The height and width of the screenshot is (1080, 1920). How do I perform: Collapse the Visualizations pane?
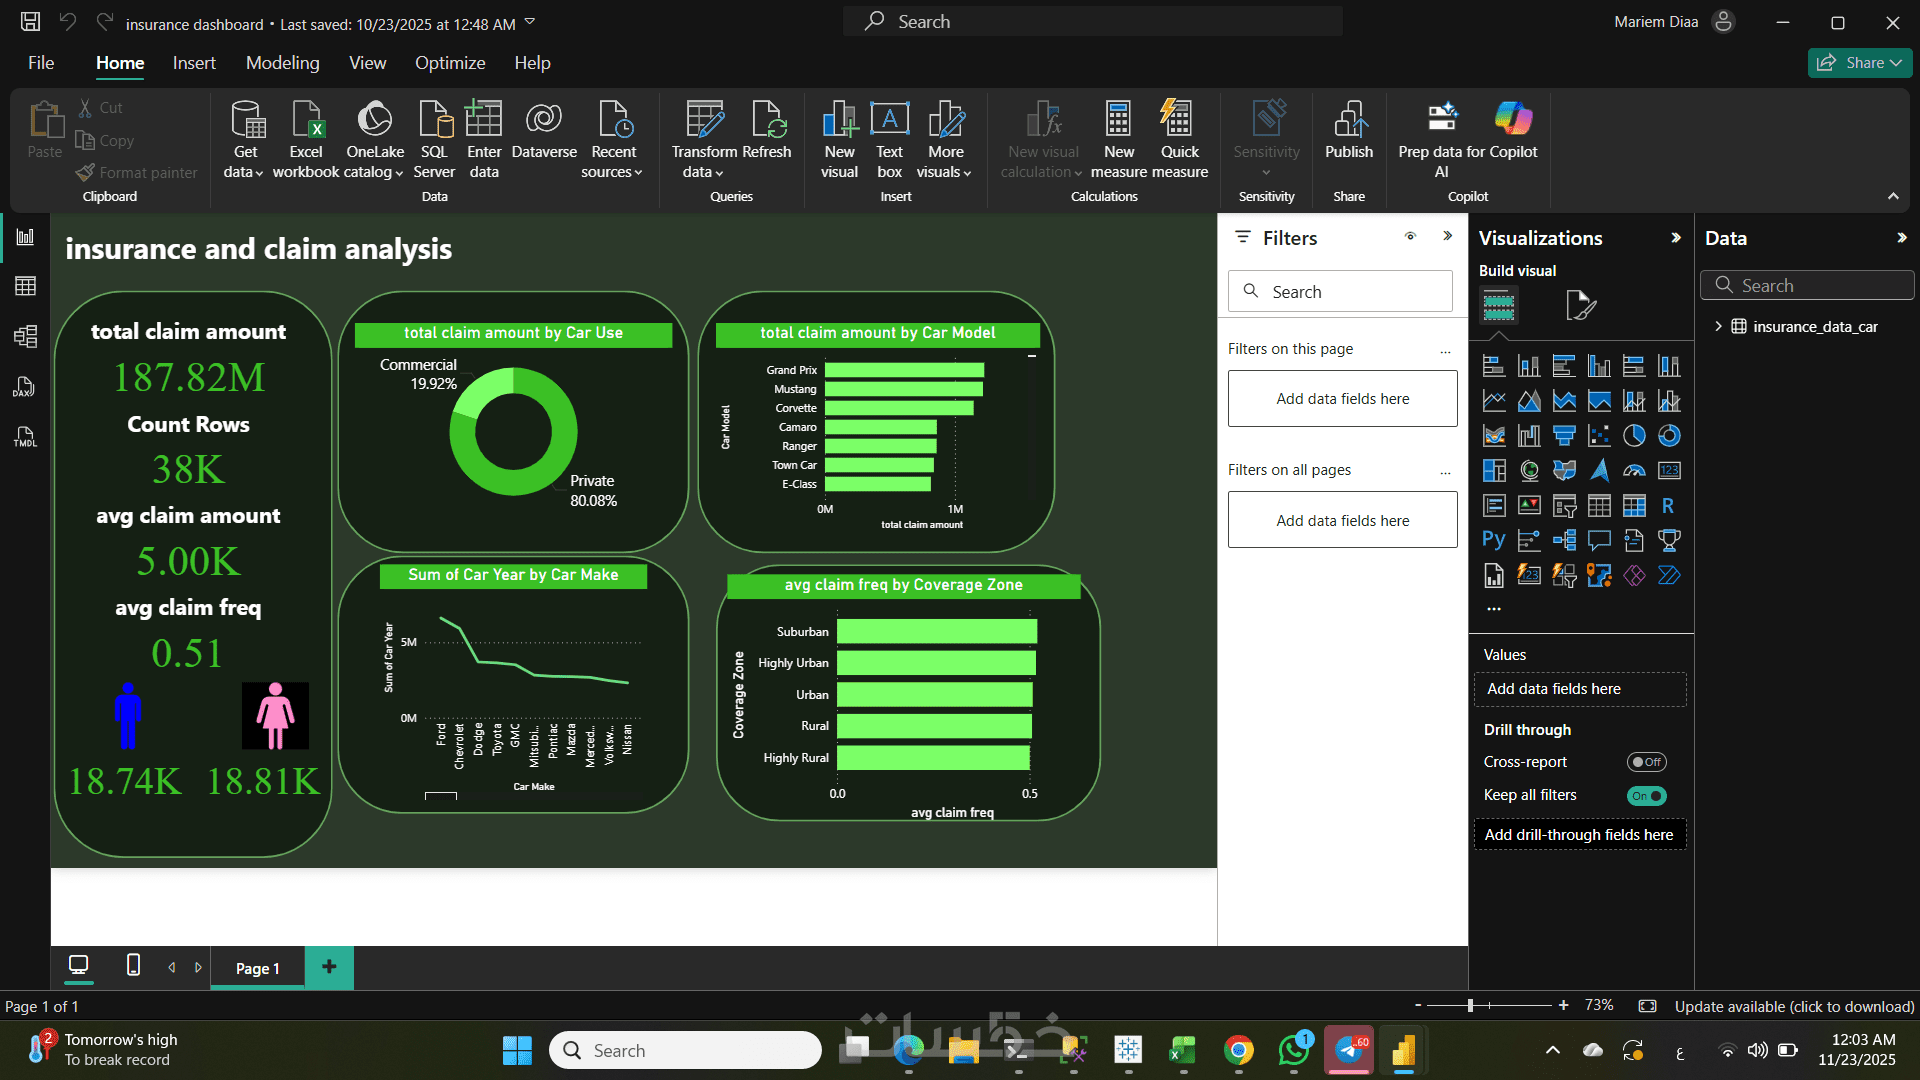[x=1676, y=238]
